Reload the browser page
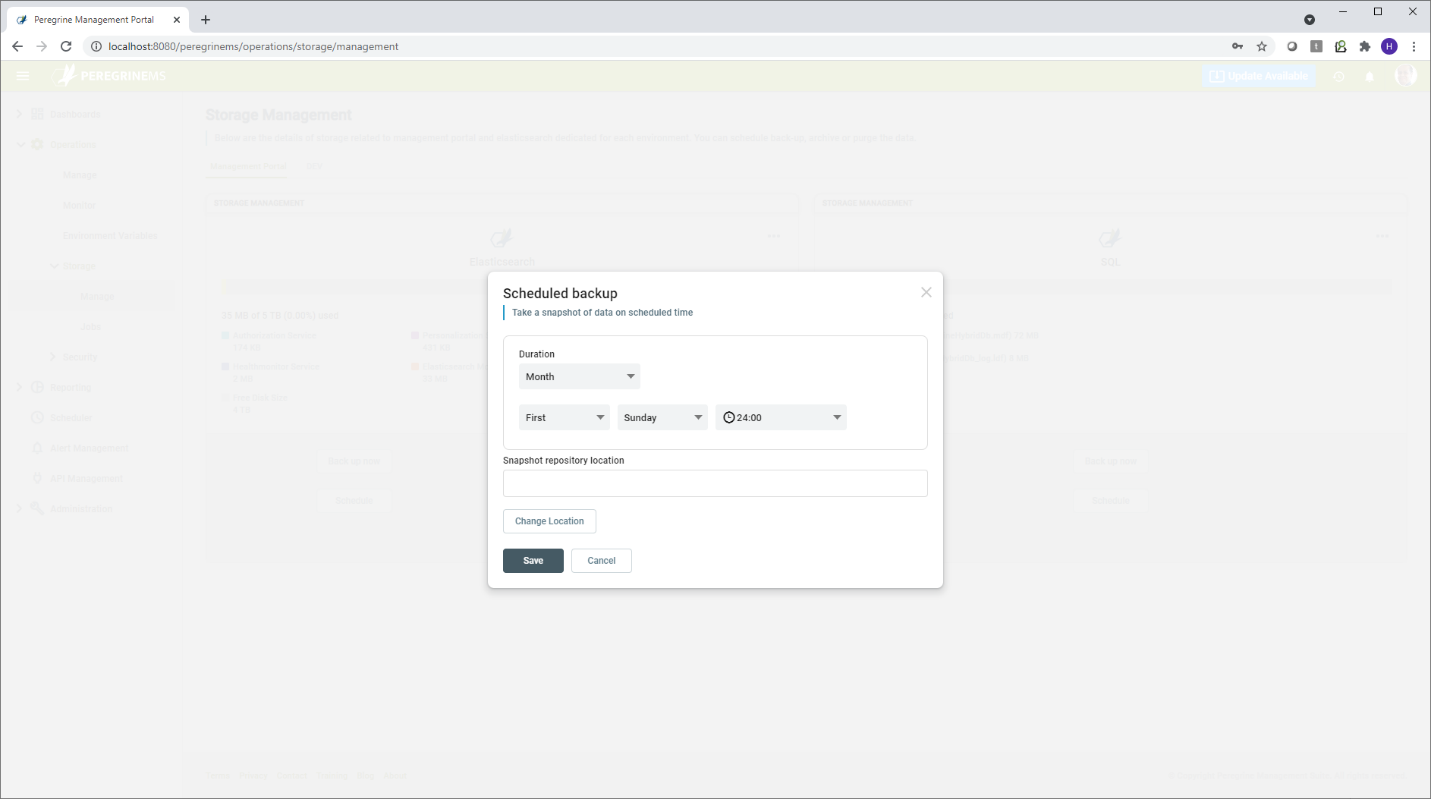Screen dimensions: 1431x799 coord(66,46)
